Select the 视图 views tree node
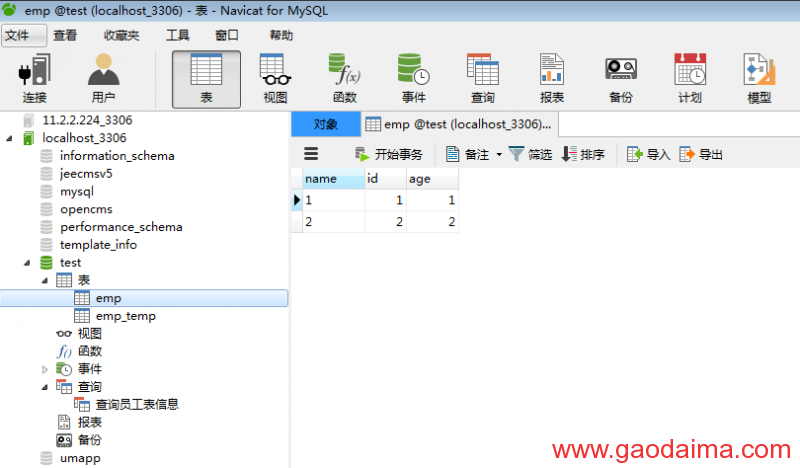This screenshot has height=468, width=800. pyautogui.click(x=89, y=334)
